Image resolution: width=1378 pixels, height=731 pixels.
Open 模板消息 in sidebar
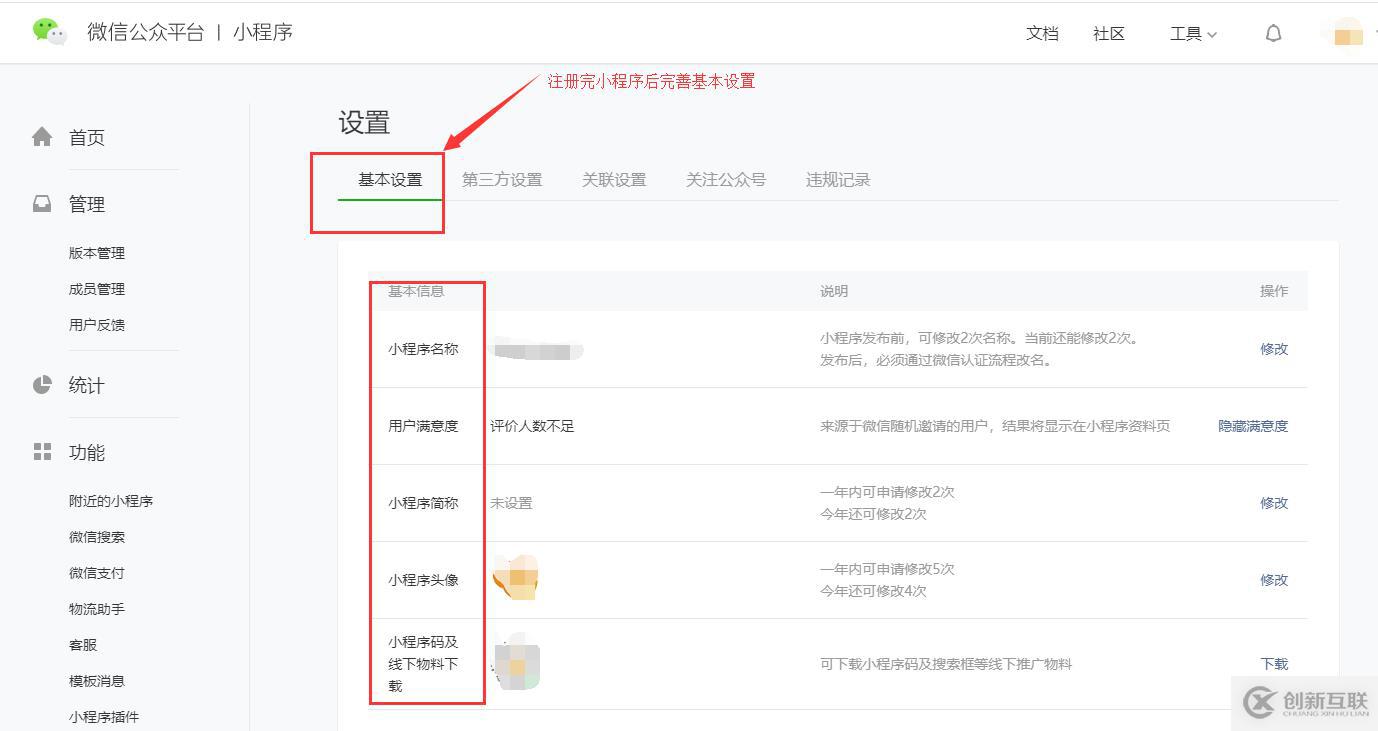(97, 681)
